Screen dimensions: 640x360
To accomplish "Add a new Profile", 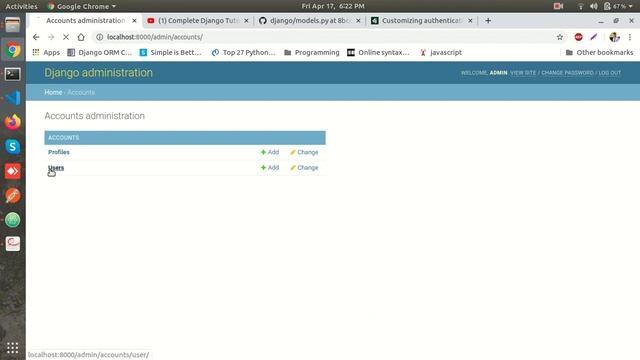I will [x=270, y=152].
